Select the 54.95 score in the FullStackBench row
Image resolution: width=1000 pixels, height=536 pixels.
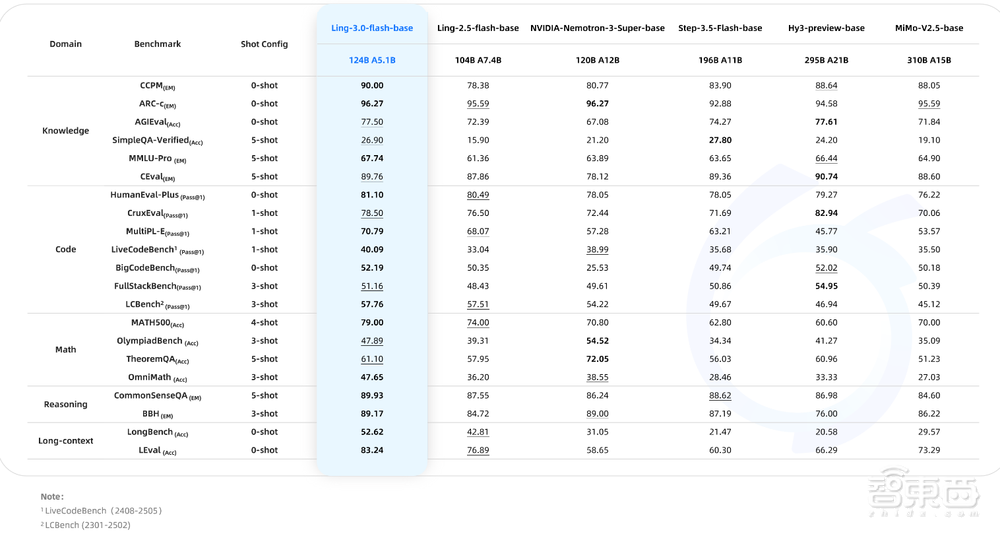826,287
